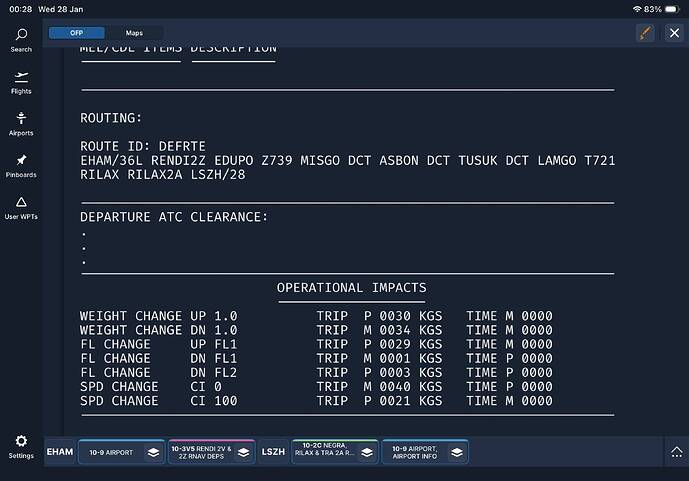Tap the date Wed 28 Jan
This screenshot has width=689, height=481.
61,9
